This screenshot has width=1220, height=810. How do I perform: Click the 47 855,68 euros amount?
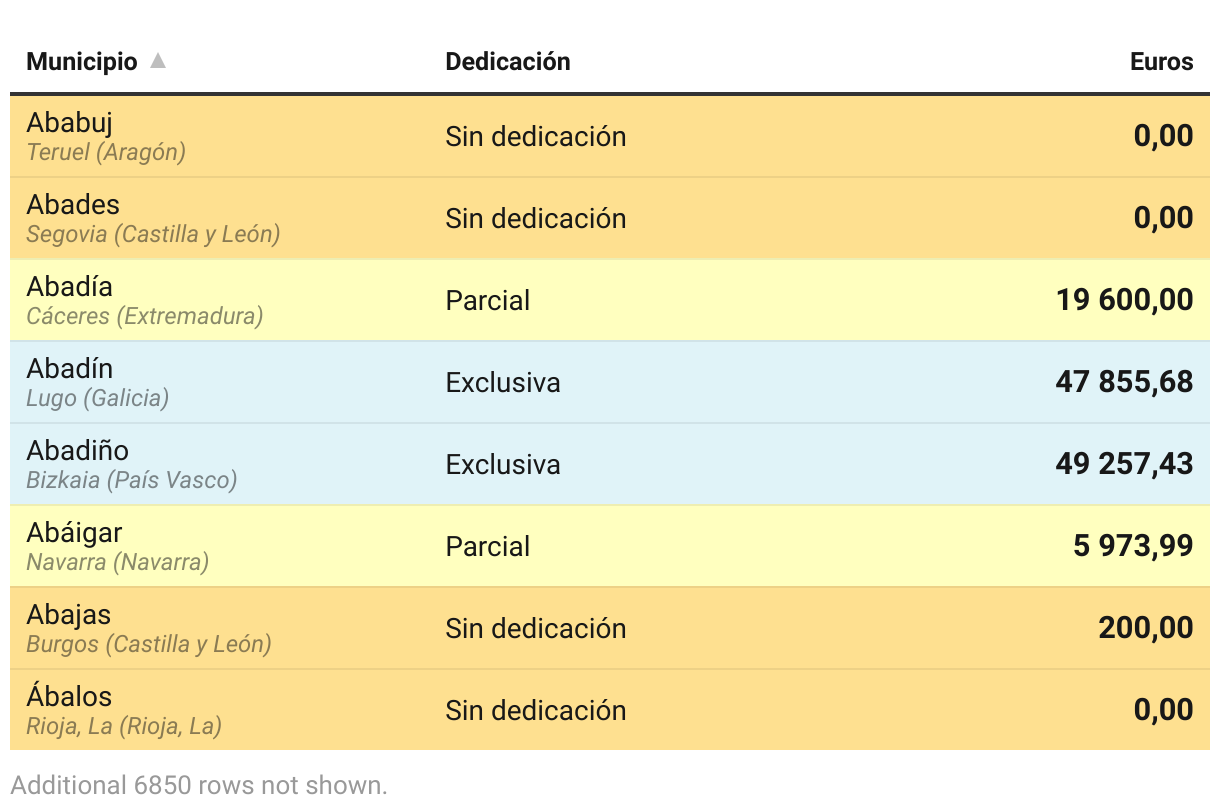(x=1124, y=382)
